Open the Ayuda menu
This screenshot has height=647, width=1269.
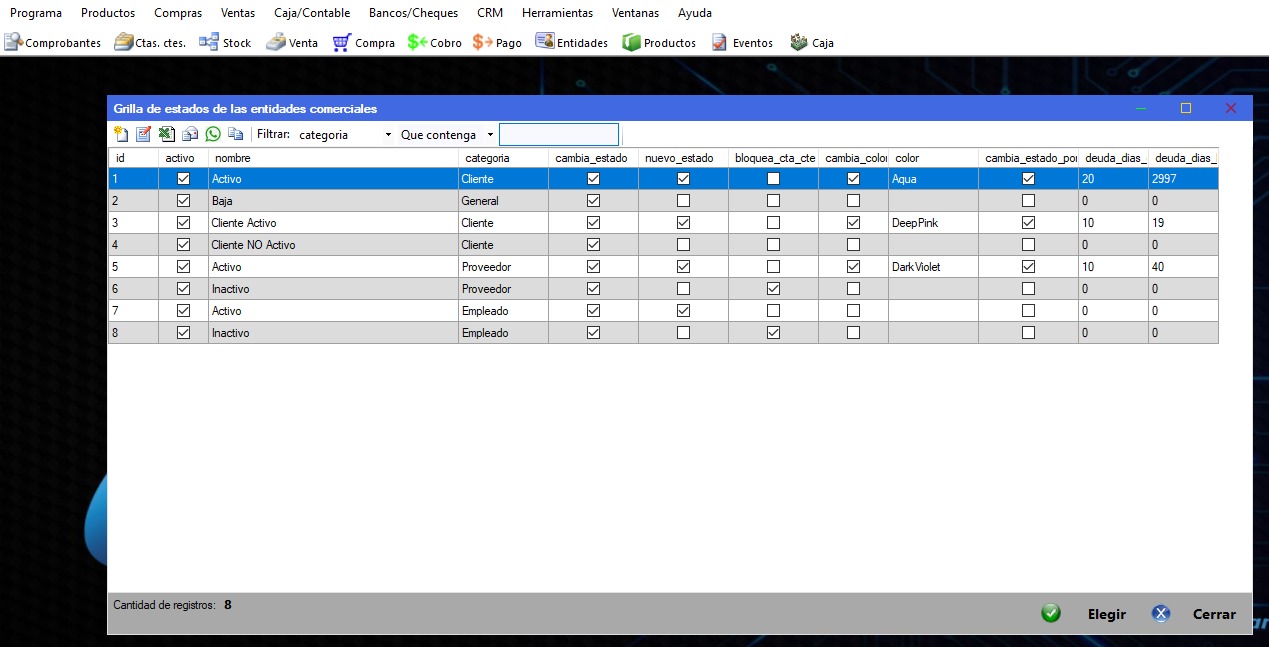(695, 13)
